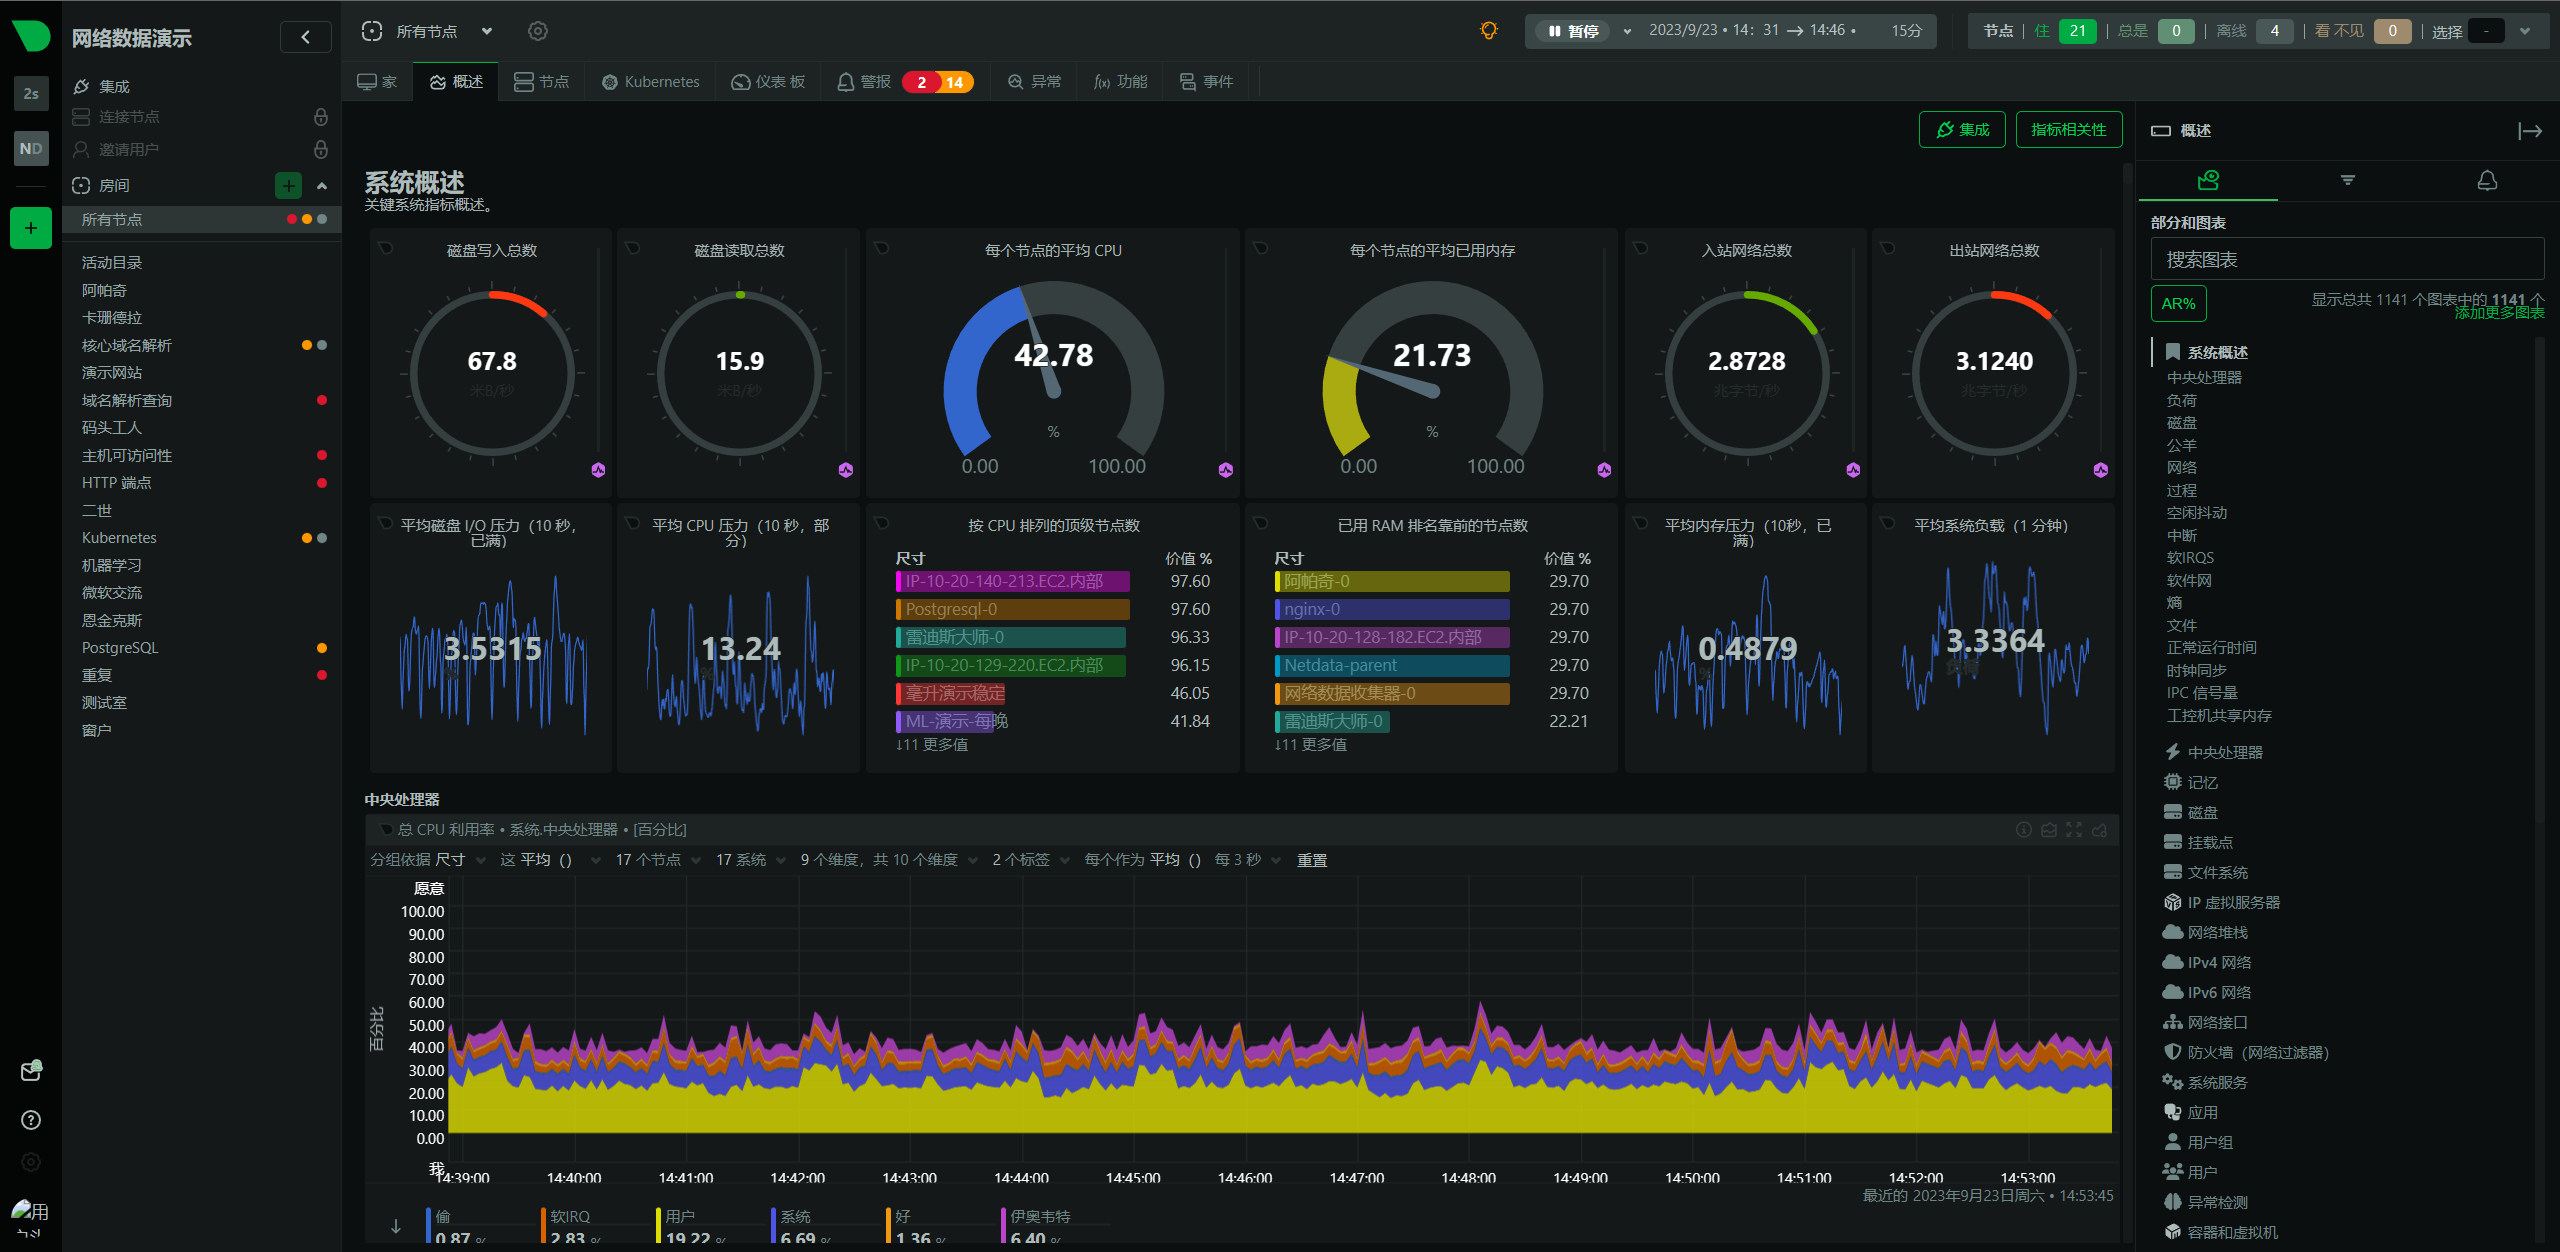Open 17 系统 filter dropdown

coord(751,860)
